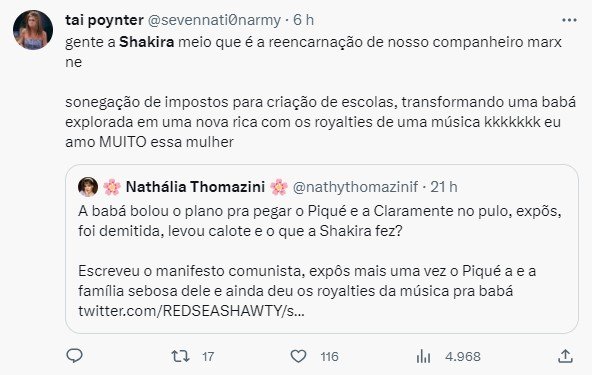The height and width of the screenshot is (375, 592).
Task: Follow the twitter.com/REDSEASHAWTY link
Action: pos(191,311)
